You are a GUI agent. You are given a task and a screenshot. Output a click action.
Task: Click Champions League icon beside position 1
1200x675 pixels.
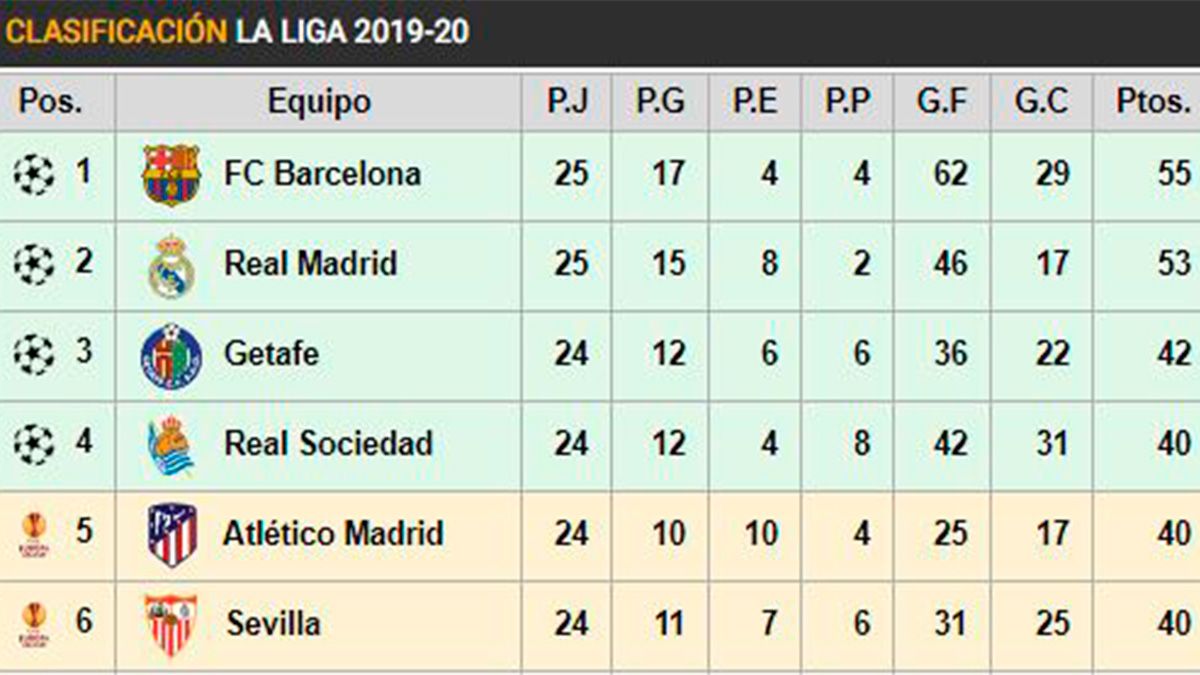[x=33, y=175]
